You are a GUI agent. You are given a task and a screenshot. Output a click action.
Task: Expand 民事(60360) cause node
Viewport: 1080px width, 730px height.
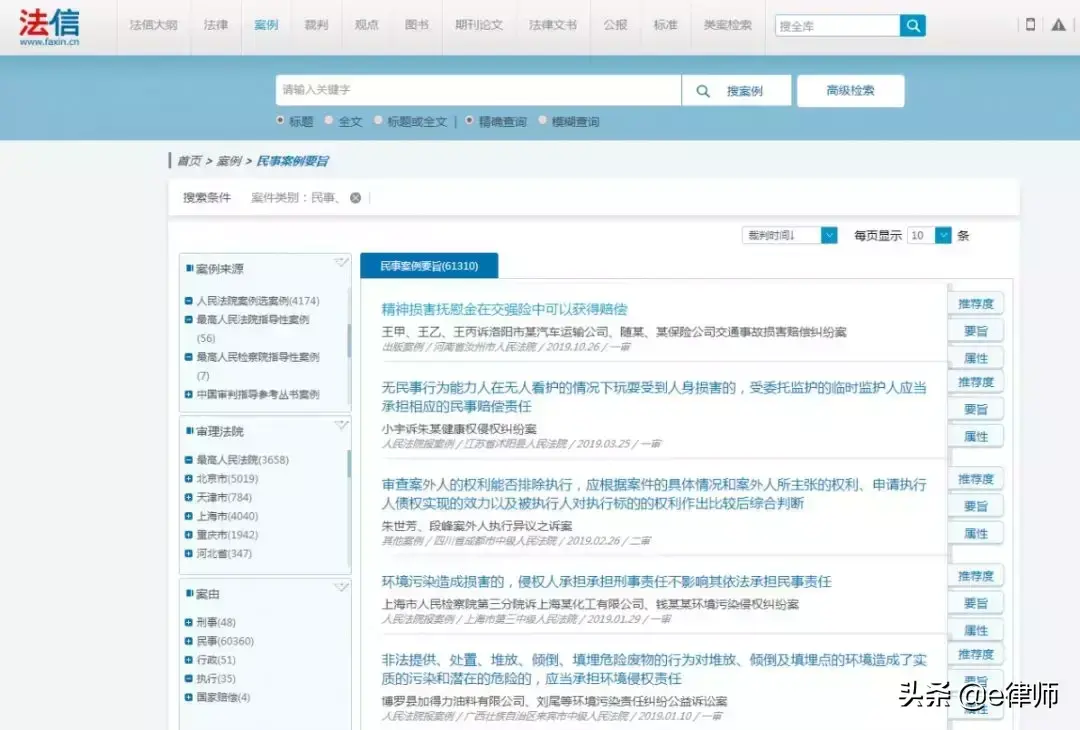tap(189, 641)
